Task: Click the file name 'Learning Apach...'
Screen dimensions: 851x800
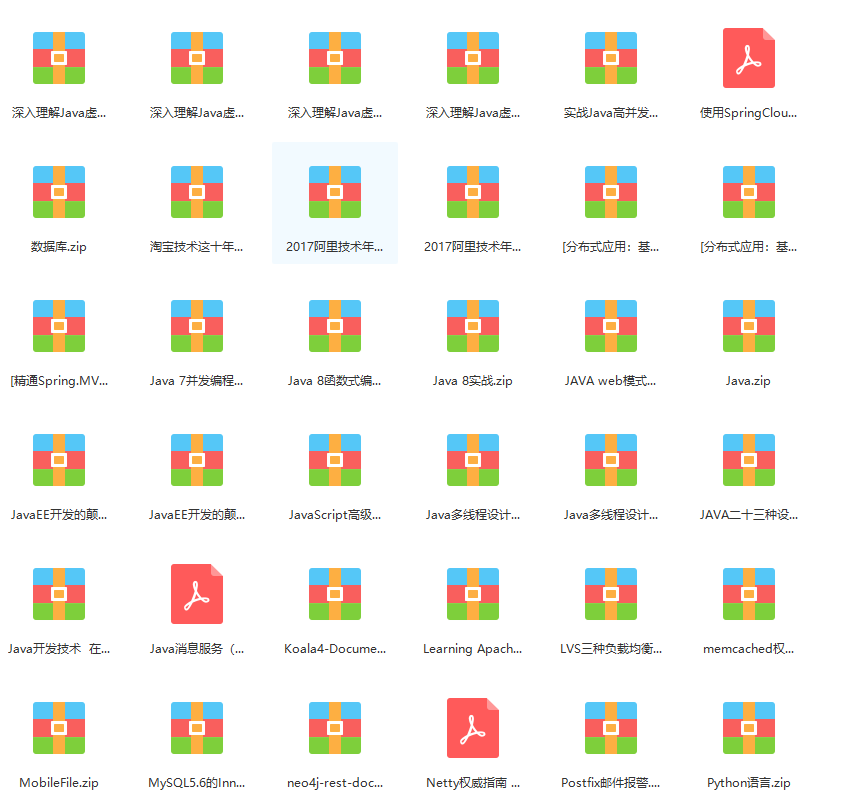Action: (x=473, y=649)
